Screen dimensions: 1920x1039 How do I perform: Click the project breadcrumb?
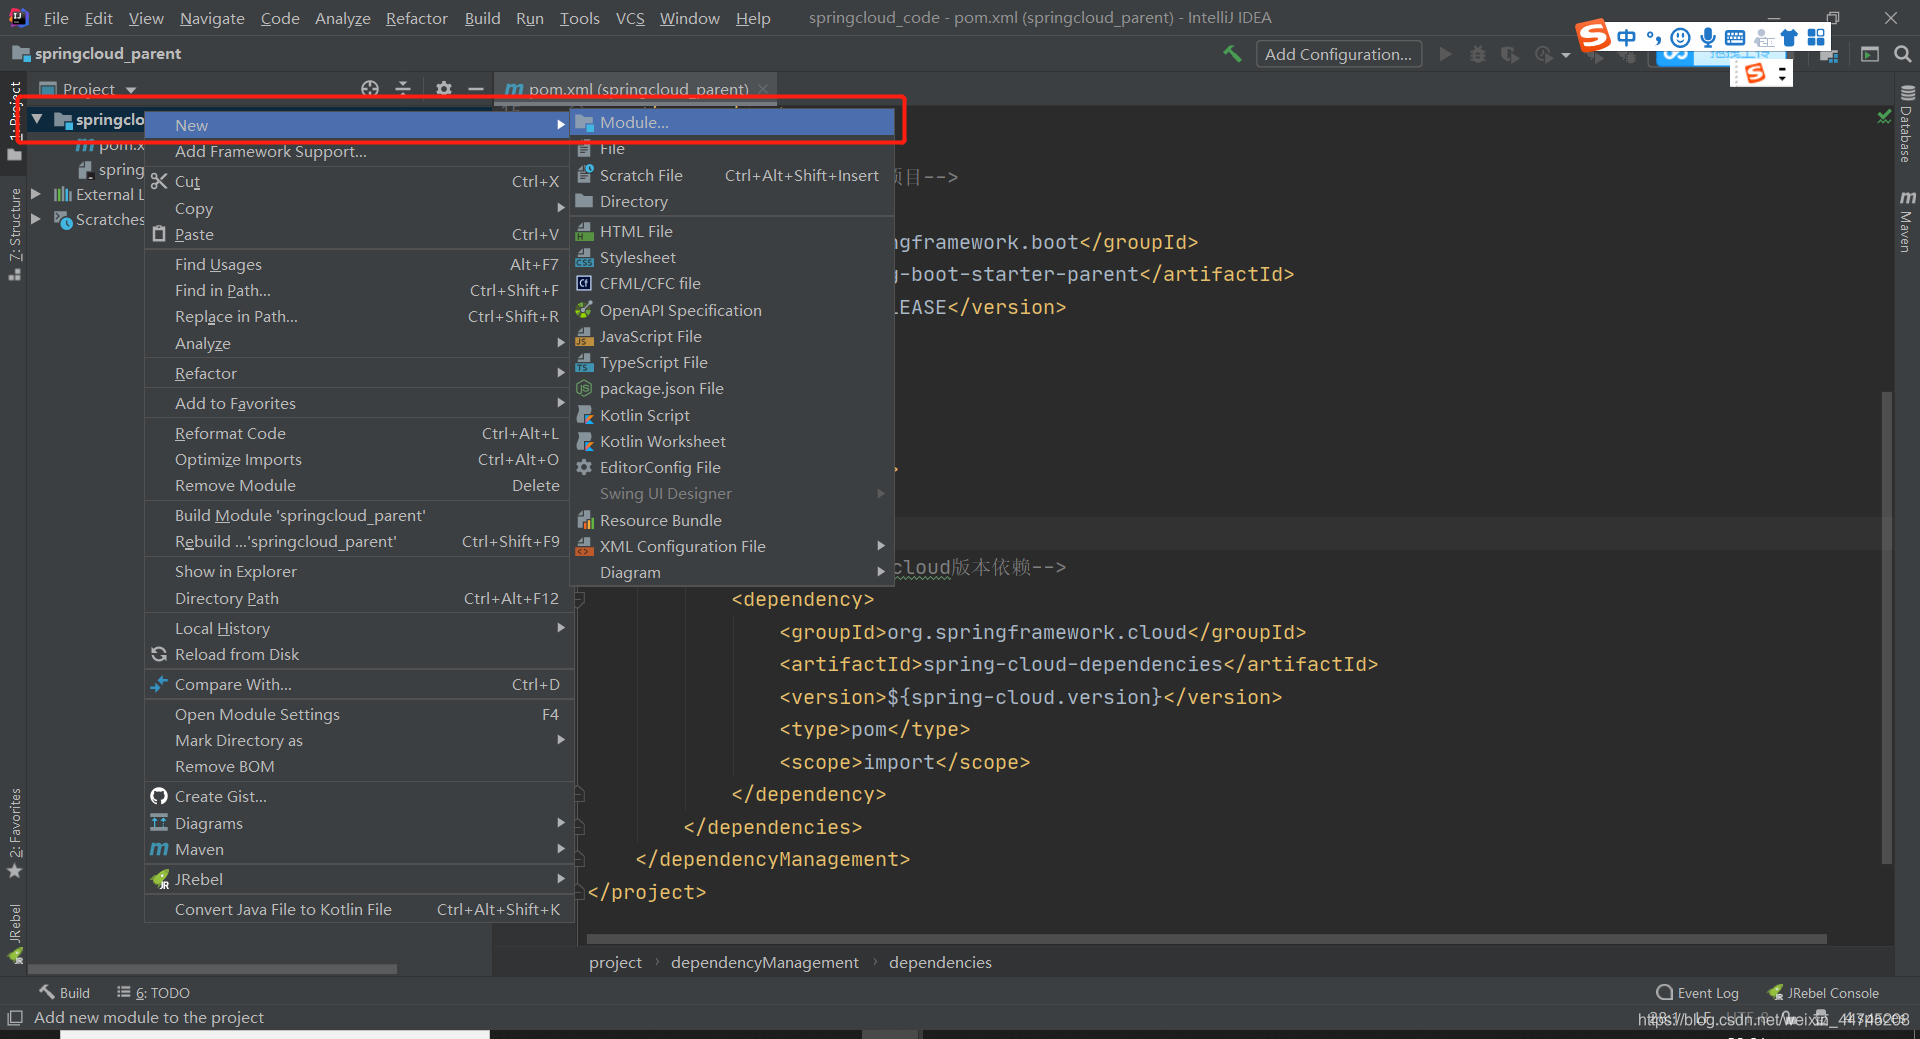[x=615, y=962]
